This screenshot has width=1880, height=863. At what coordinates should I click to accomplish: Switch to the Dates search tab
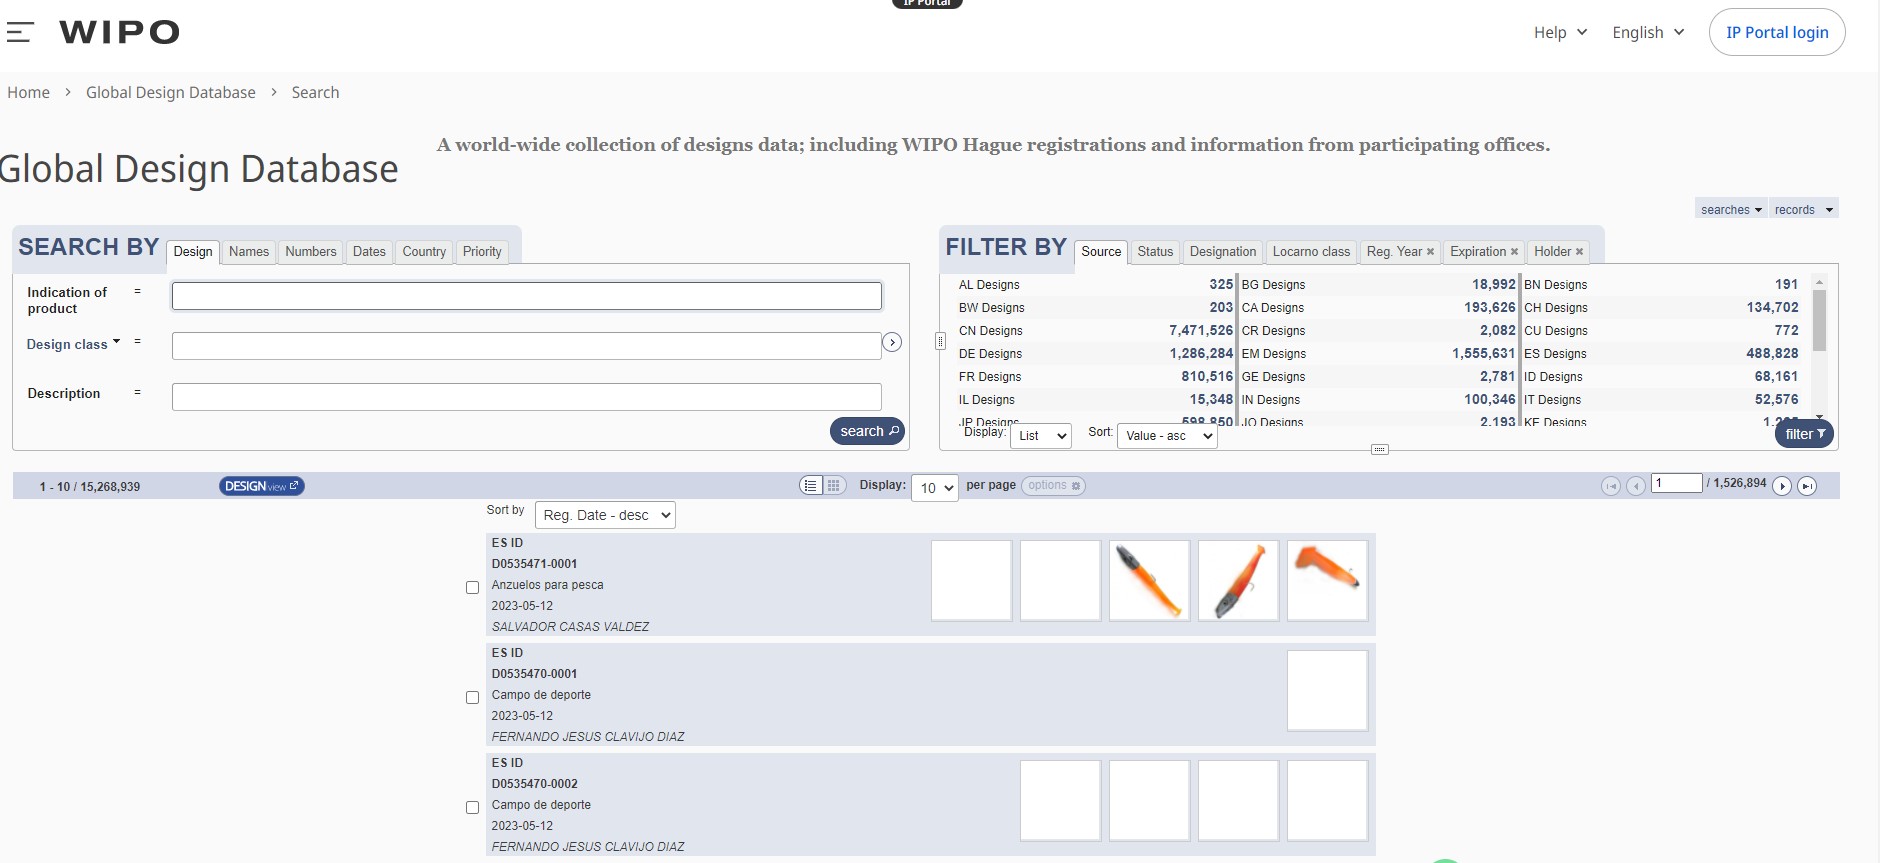pyautogui.click(x=369, y=252)
